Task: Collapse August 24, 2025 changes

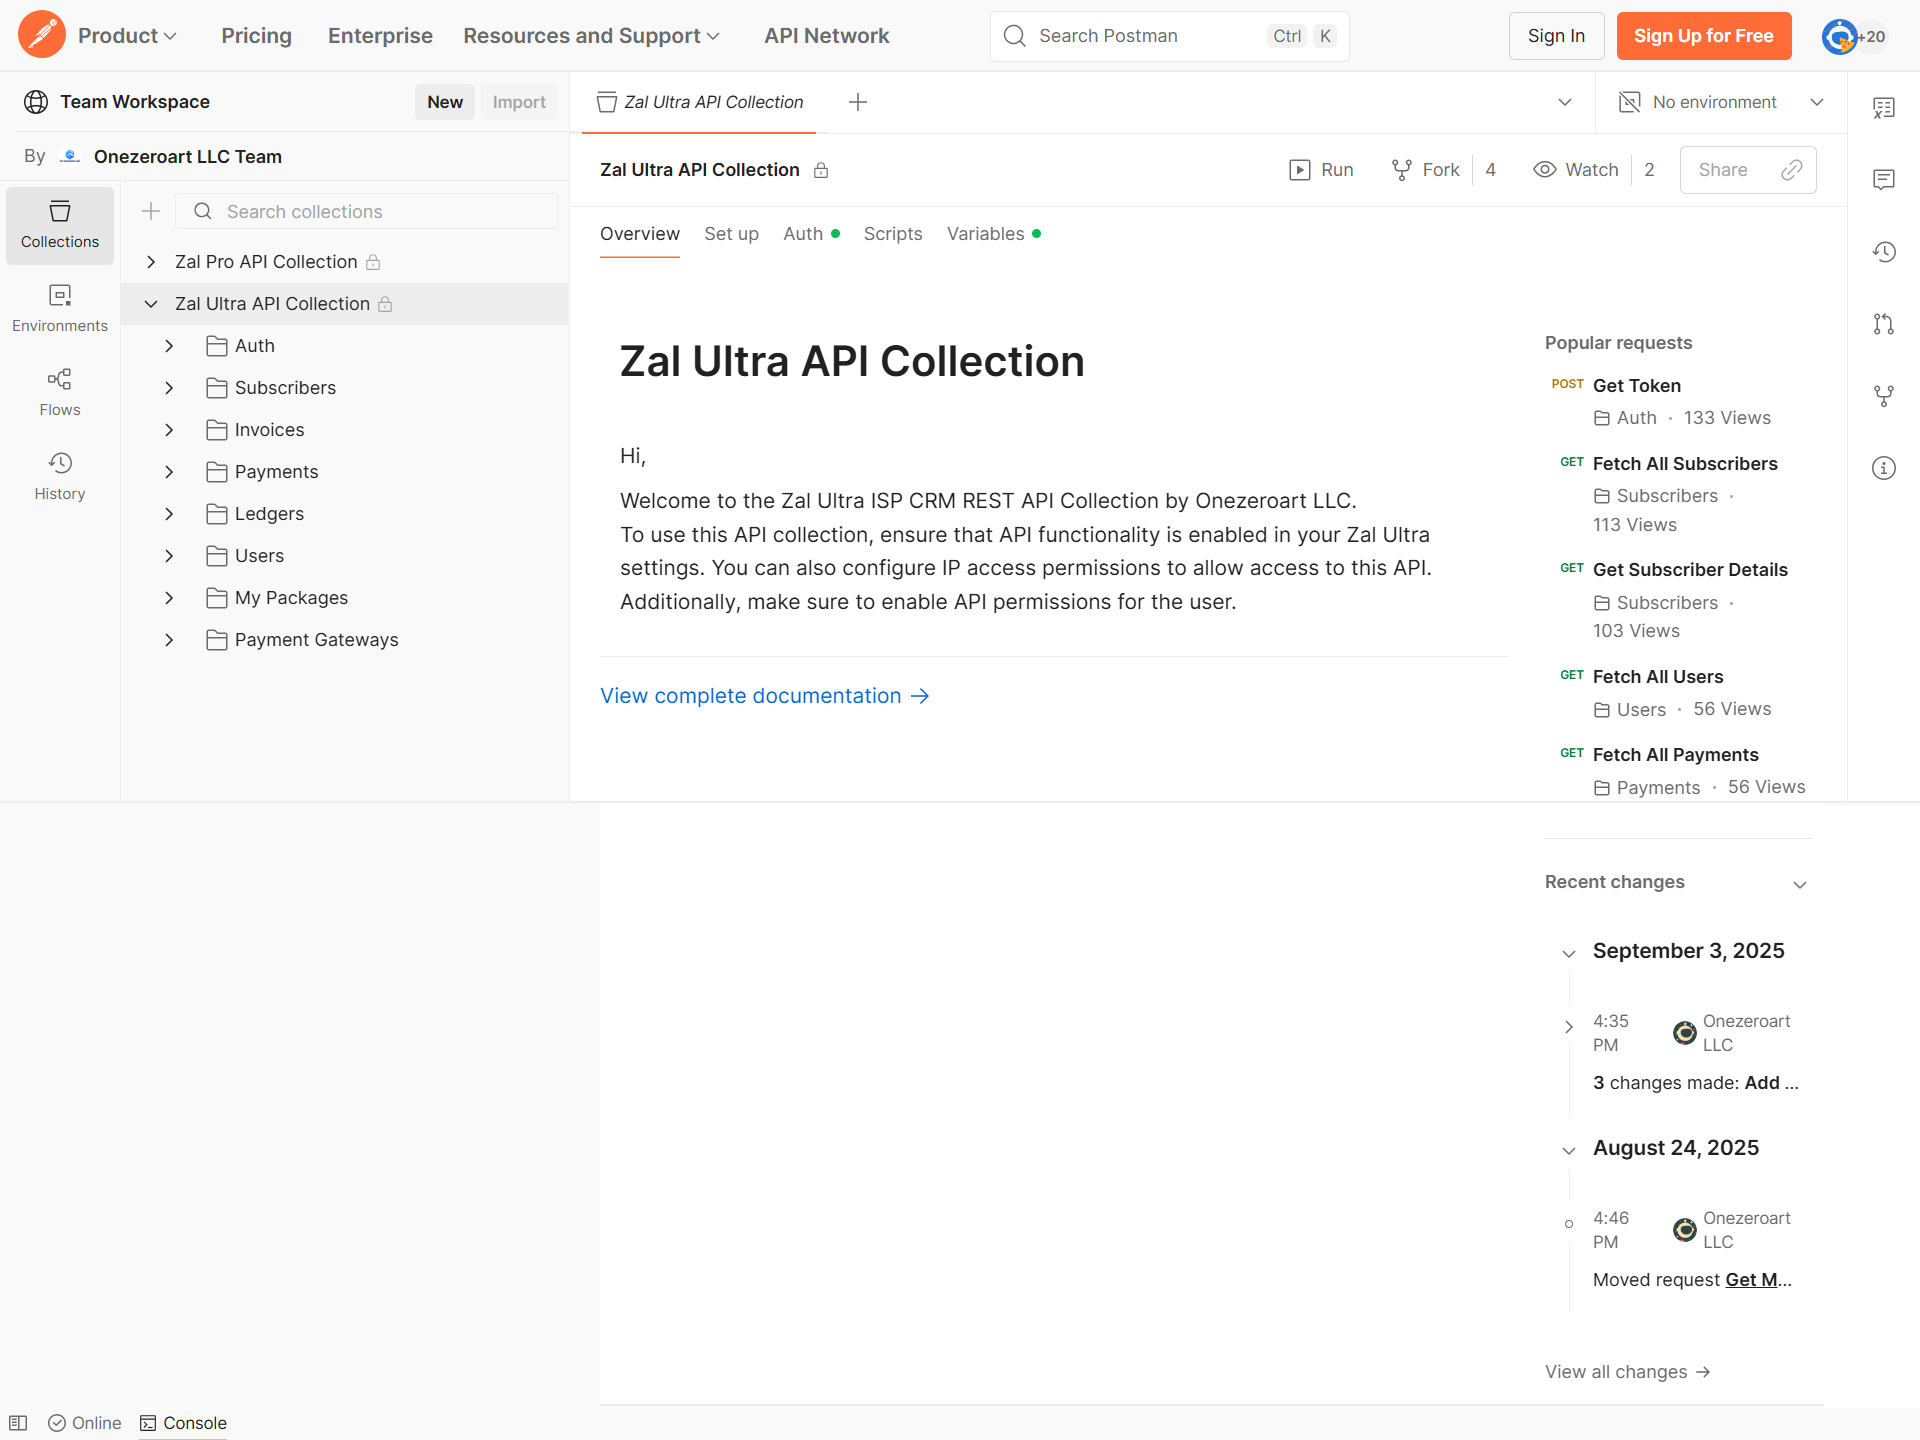Action: tap(1569, 1150)
